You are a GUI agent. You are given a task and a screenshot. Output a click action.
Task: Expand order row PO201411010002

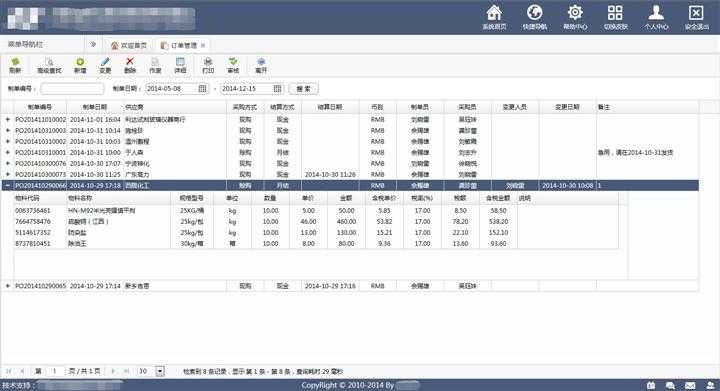click(7, 119)
